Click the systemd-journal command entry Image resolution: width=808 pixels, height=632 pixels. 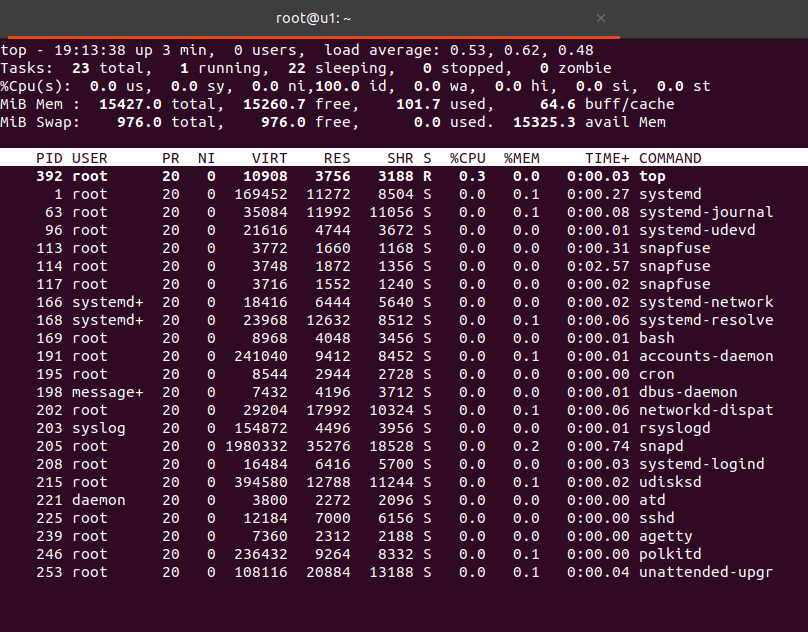[x=706, y=212]
